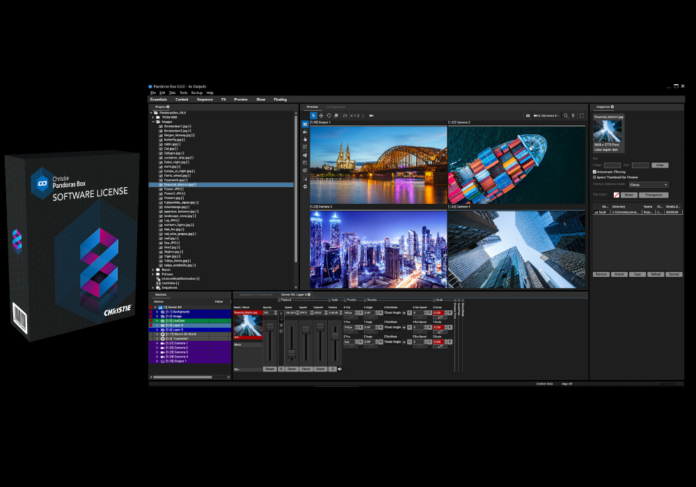This screenshot has height=487, width=696.
Task: Open the File menu
Action: 153,93
